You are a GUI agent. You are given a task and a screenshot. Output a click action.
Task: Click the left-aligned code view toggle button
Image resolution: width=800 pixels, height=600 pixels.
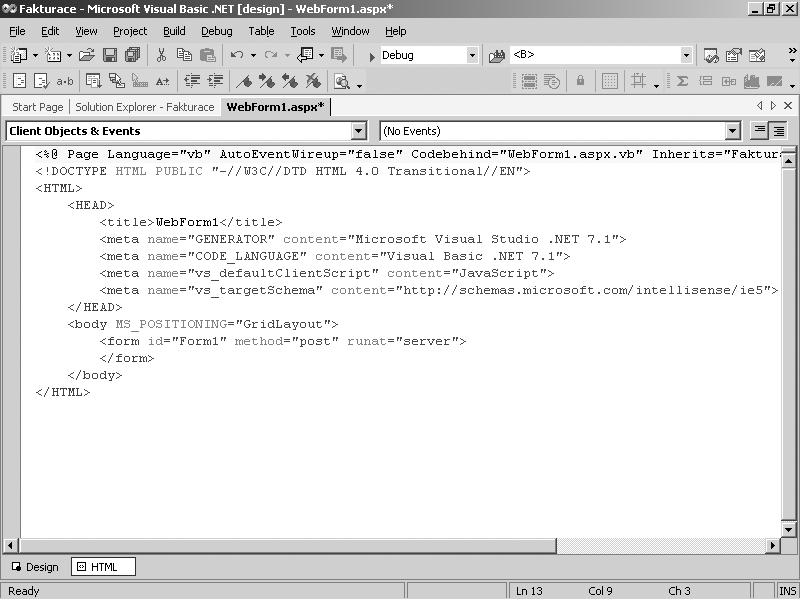760,131
